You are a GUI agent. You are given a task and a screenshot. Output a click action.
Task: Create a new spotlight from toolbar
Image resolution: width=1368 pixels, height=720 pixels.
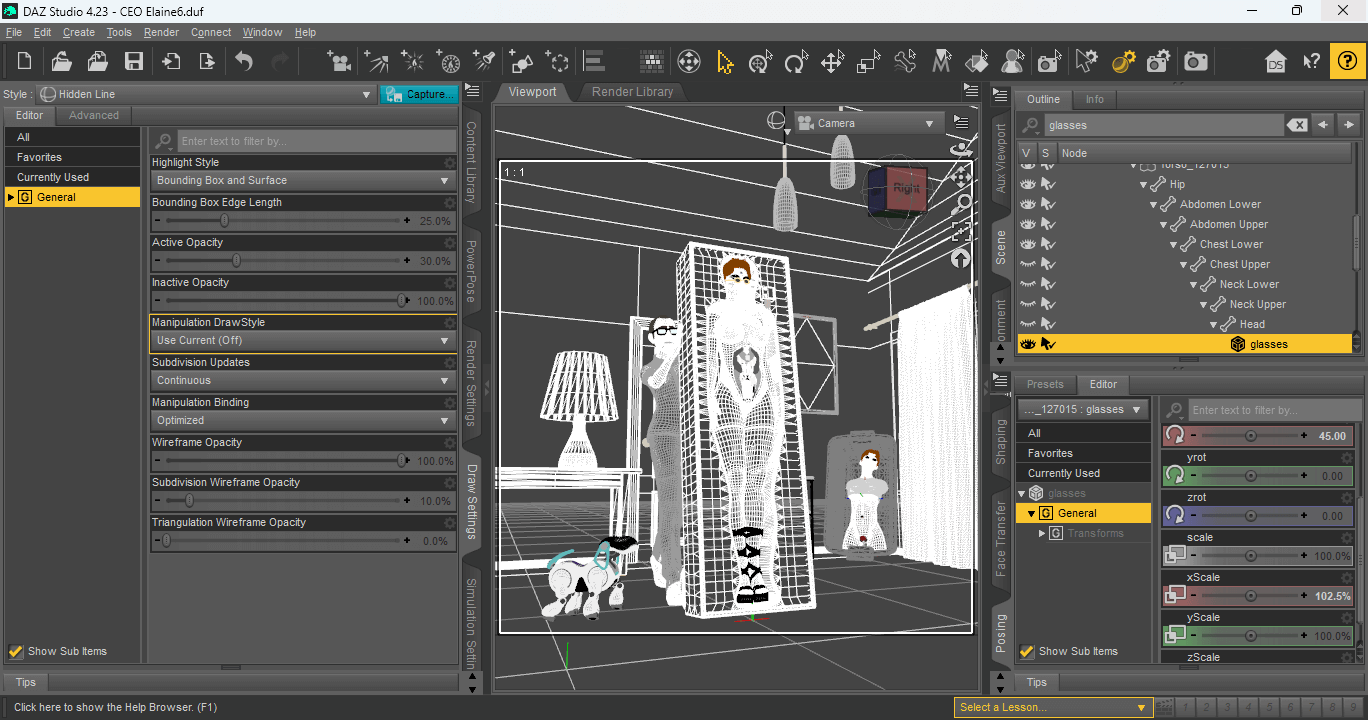coord(484,62)
